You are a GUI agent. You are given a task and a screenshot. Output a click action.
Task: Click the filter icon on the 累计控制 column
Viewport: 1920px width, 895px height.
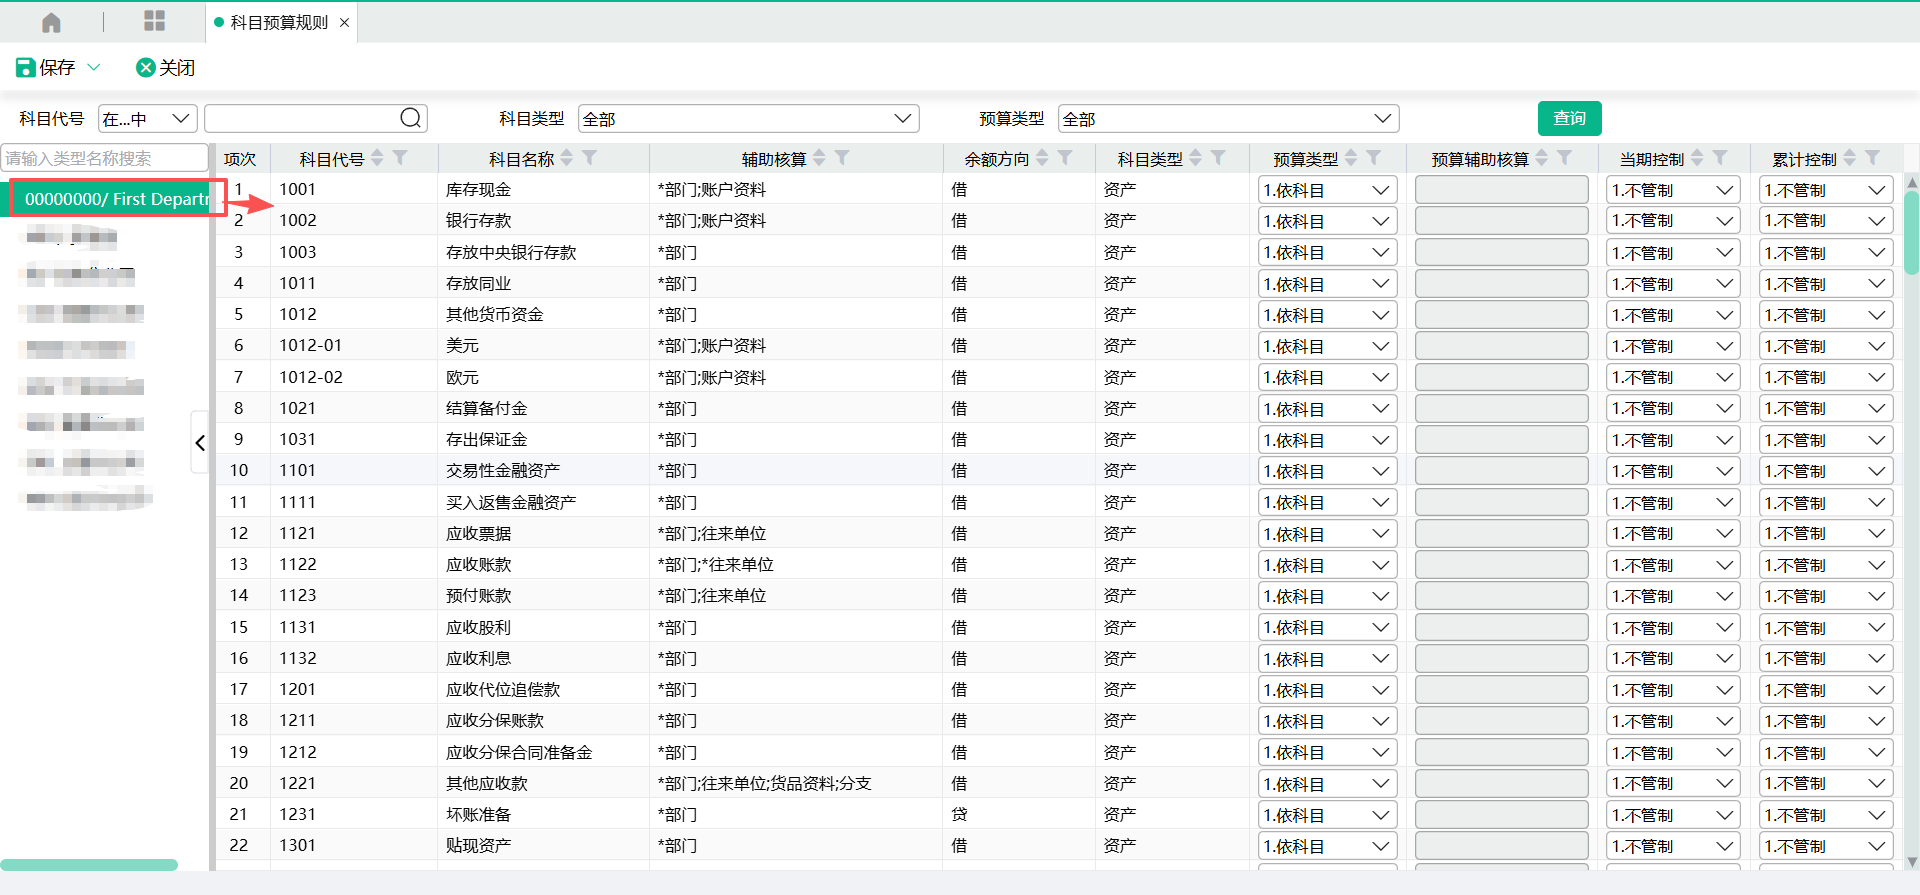pos(1872,158)
